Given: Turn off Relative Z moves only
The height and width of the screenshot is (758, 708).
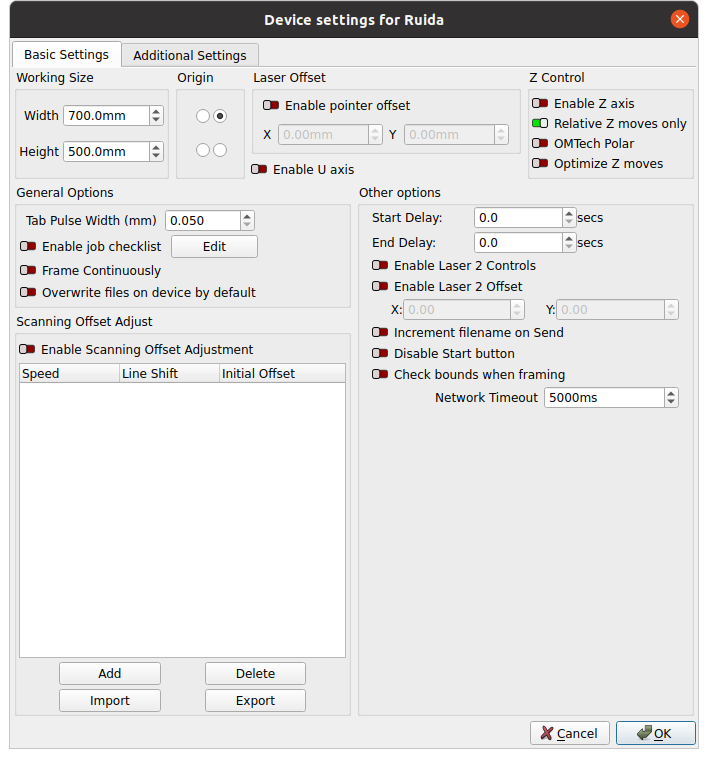Looking at the screenshot, I should [x=540, y=124].
